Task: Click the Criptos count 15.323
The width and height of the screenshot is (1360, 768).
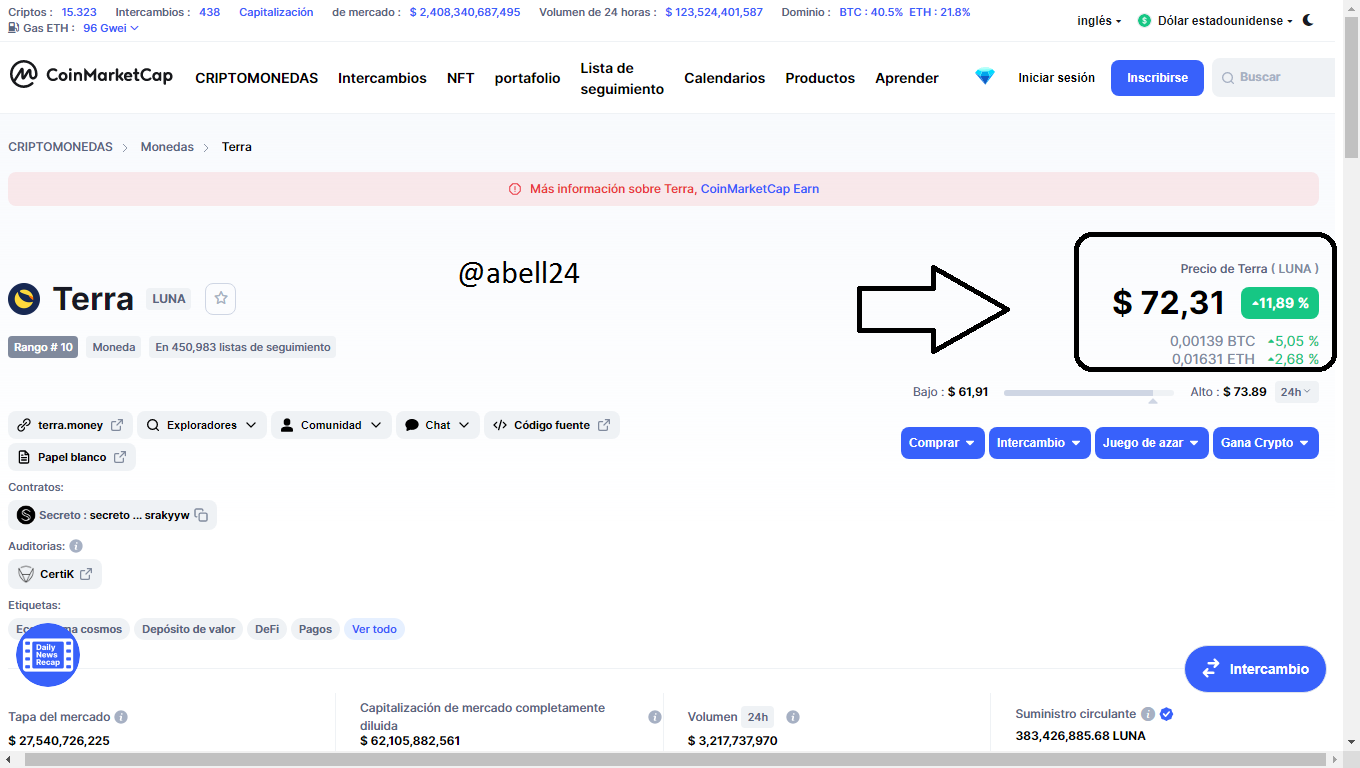Action: 79,12
